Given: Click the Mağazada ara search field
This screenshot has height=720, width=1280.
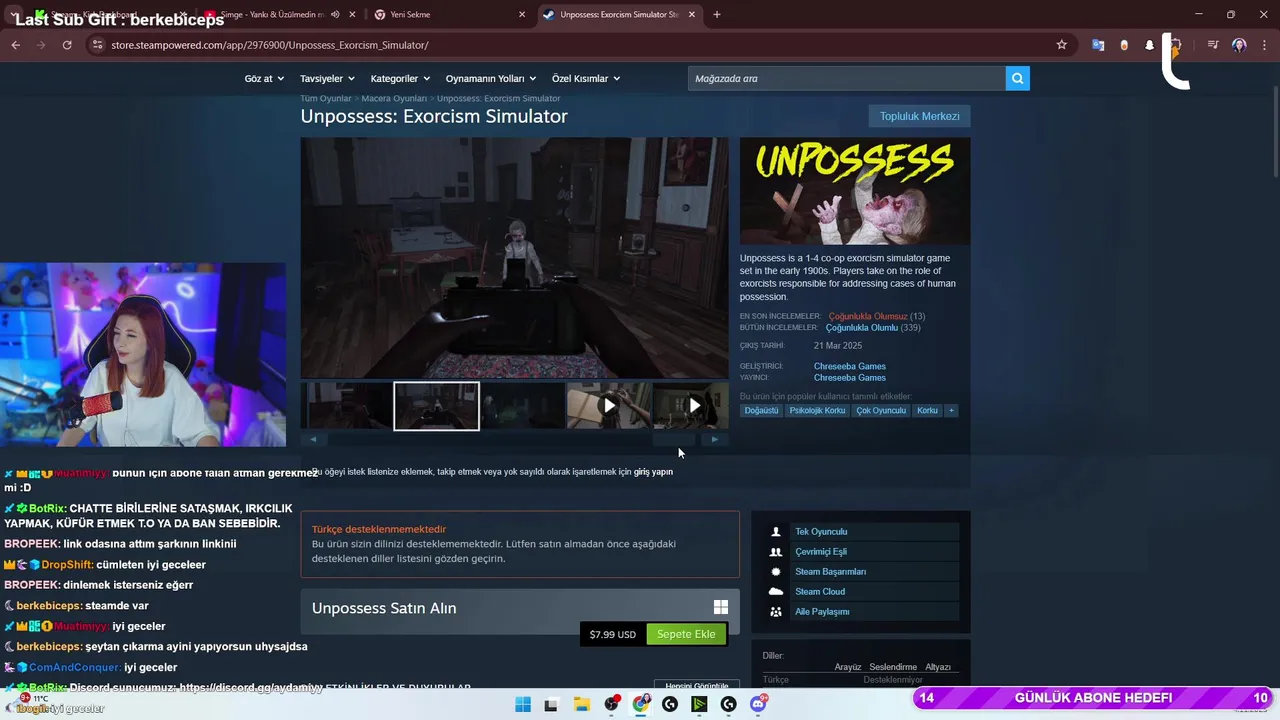Looking at the screenshot, I should 847,78.
